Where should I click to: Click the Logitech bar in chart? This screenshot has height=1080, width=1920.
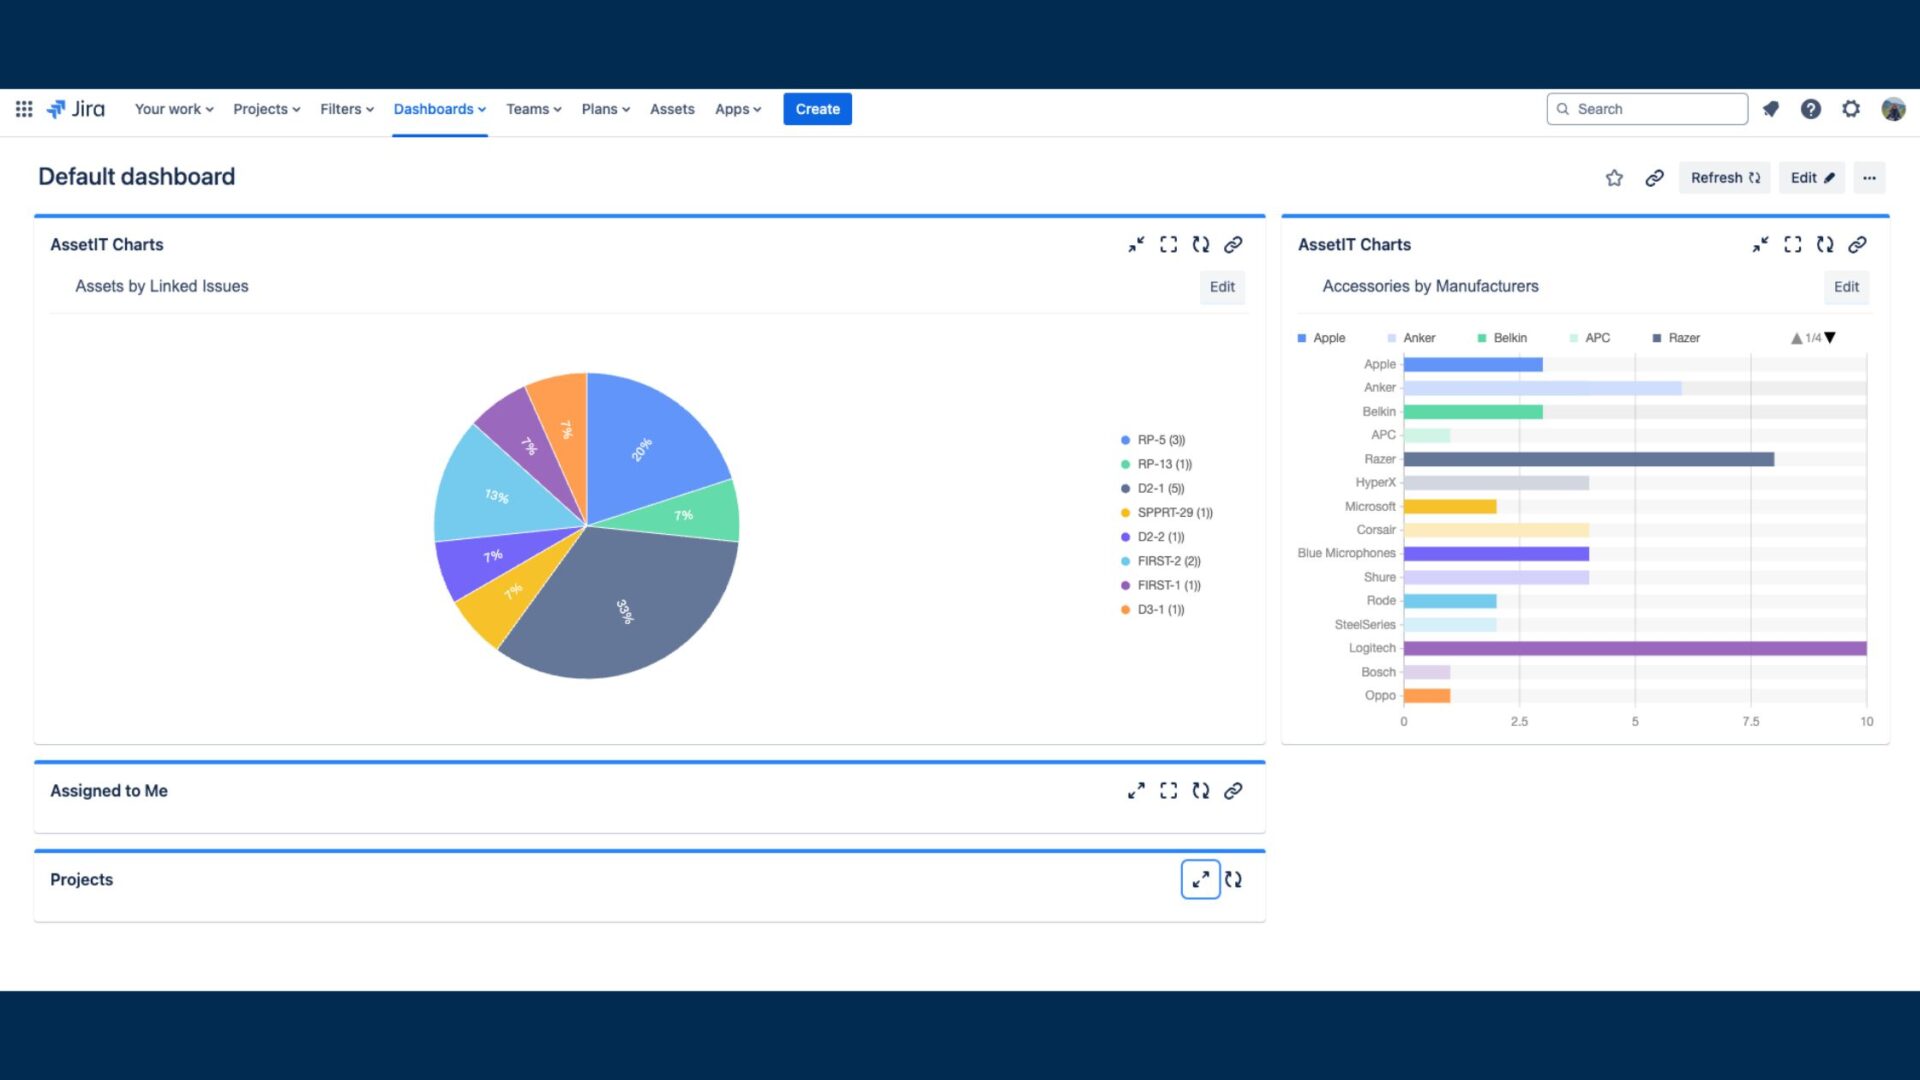1635,648
